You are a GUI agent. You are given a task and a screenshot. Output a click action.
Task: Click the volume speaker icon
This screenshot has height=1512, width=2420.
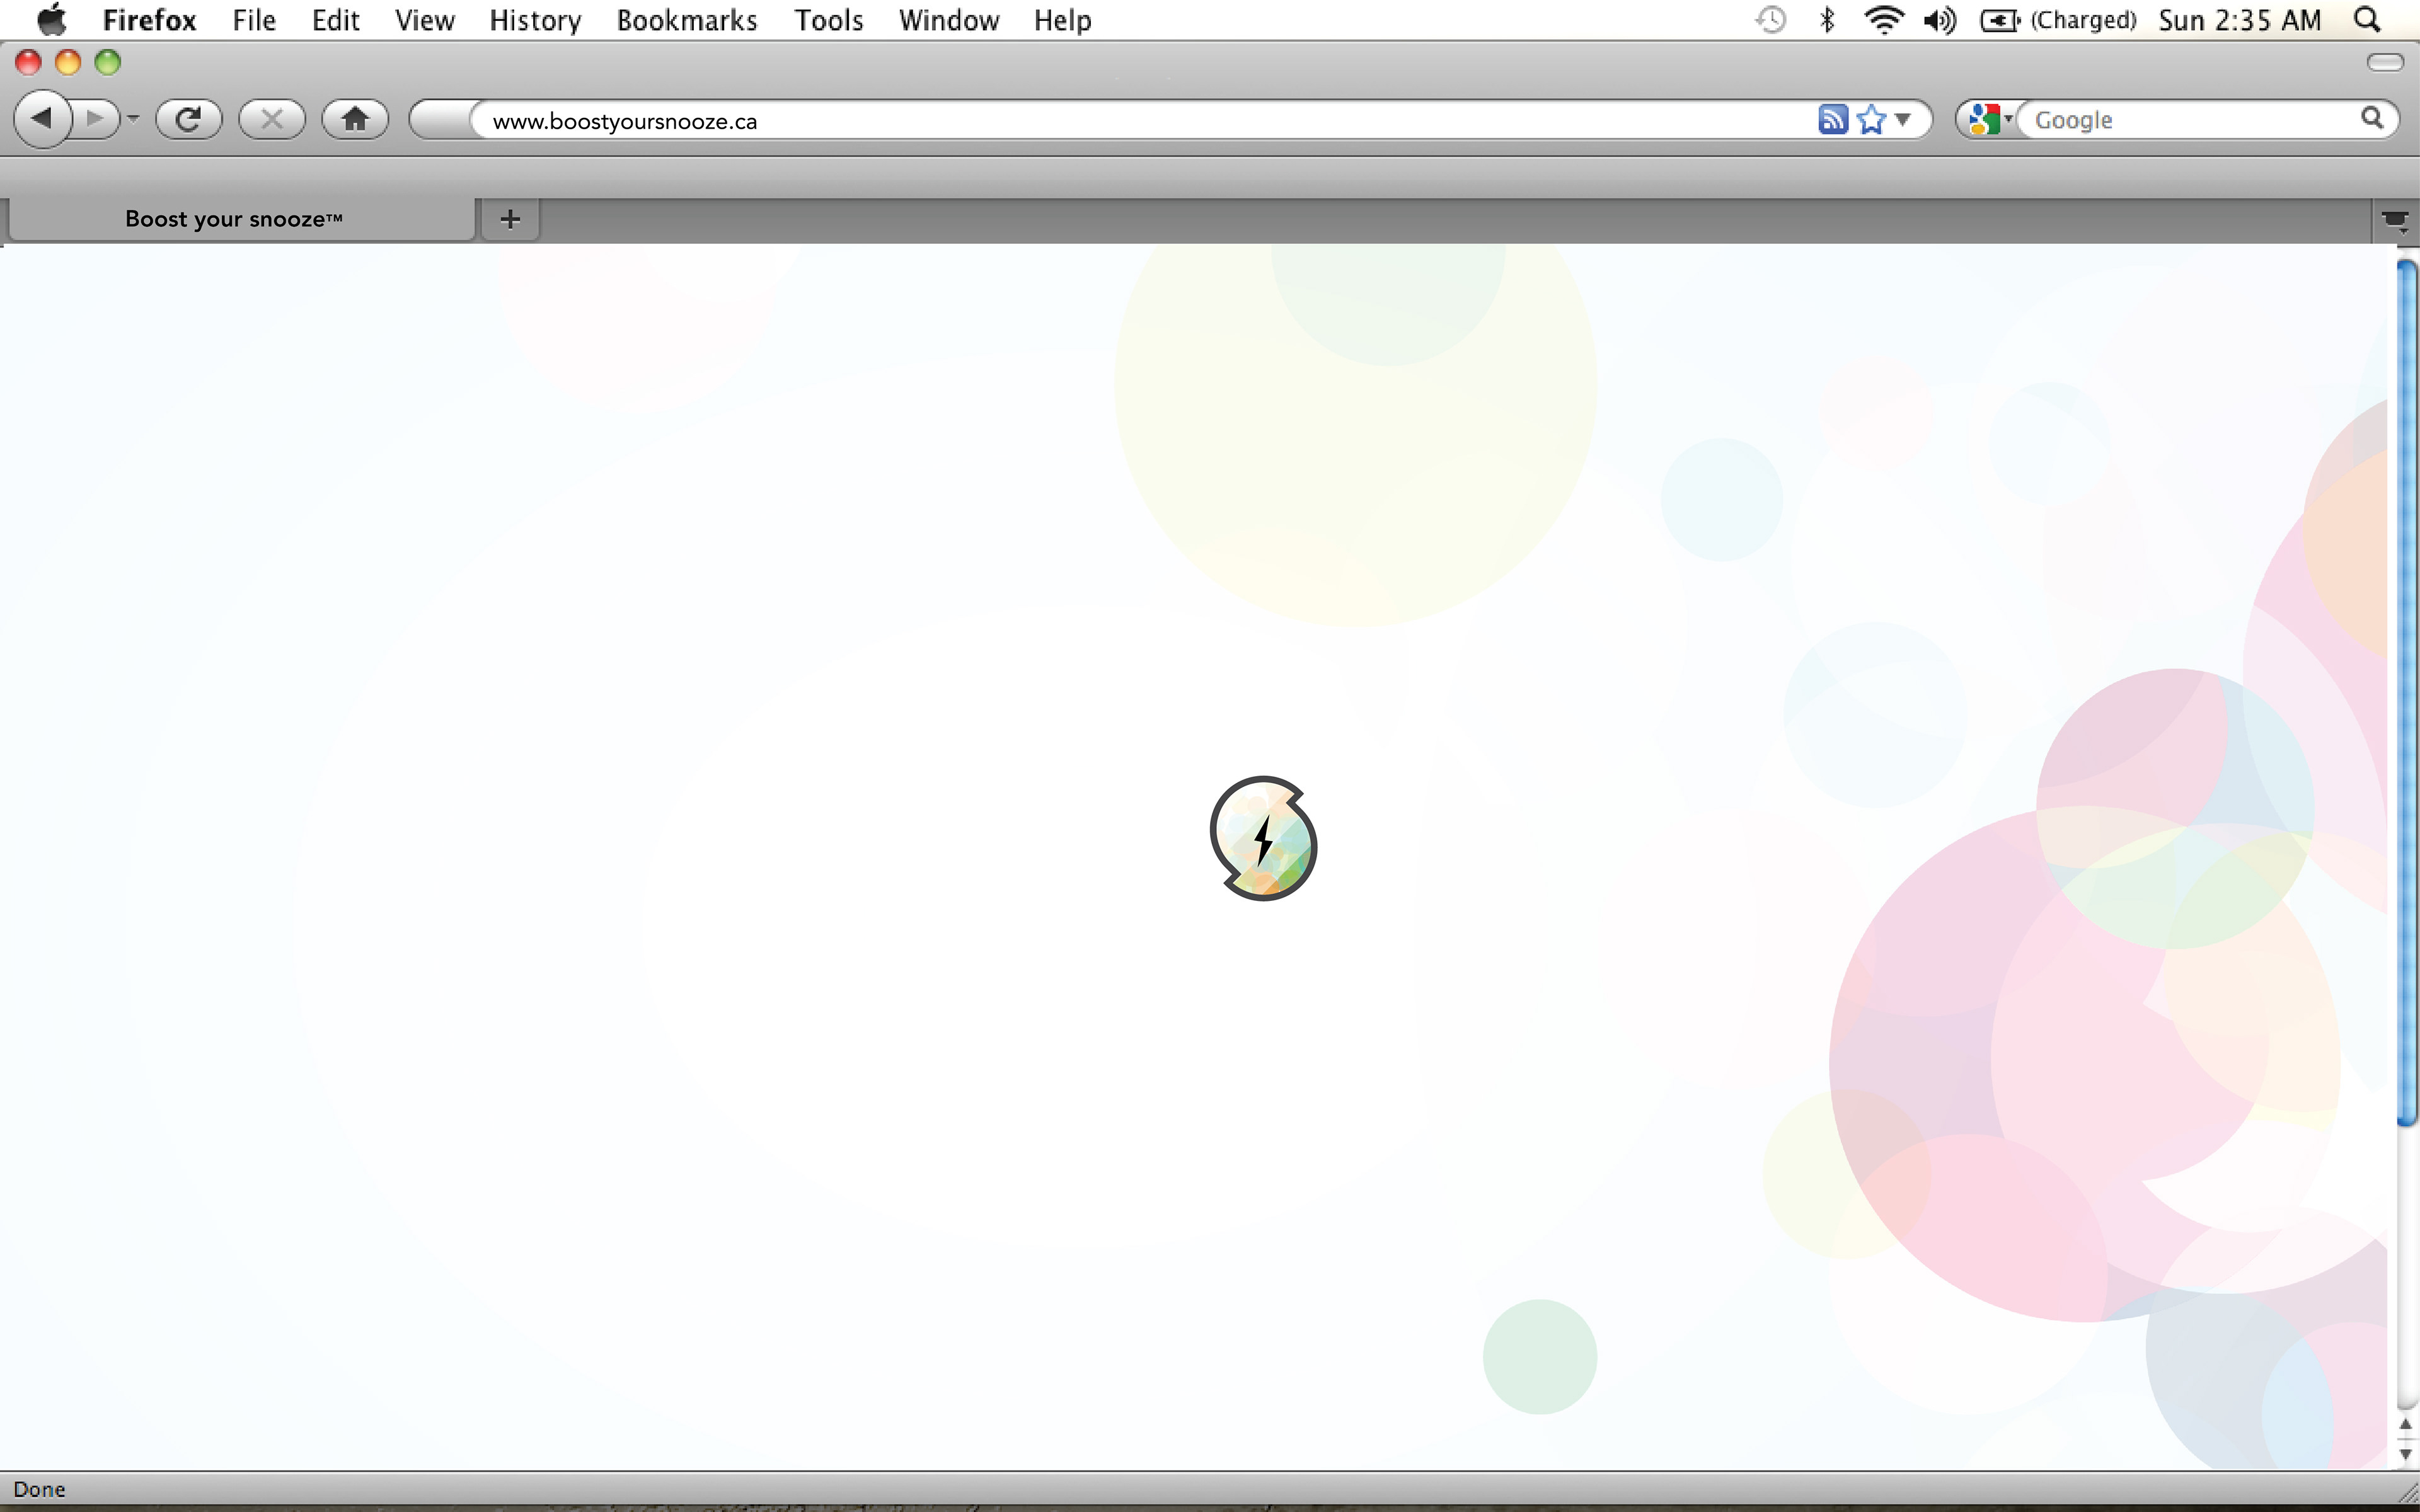tap(1940, 20)
